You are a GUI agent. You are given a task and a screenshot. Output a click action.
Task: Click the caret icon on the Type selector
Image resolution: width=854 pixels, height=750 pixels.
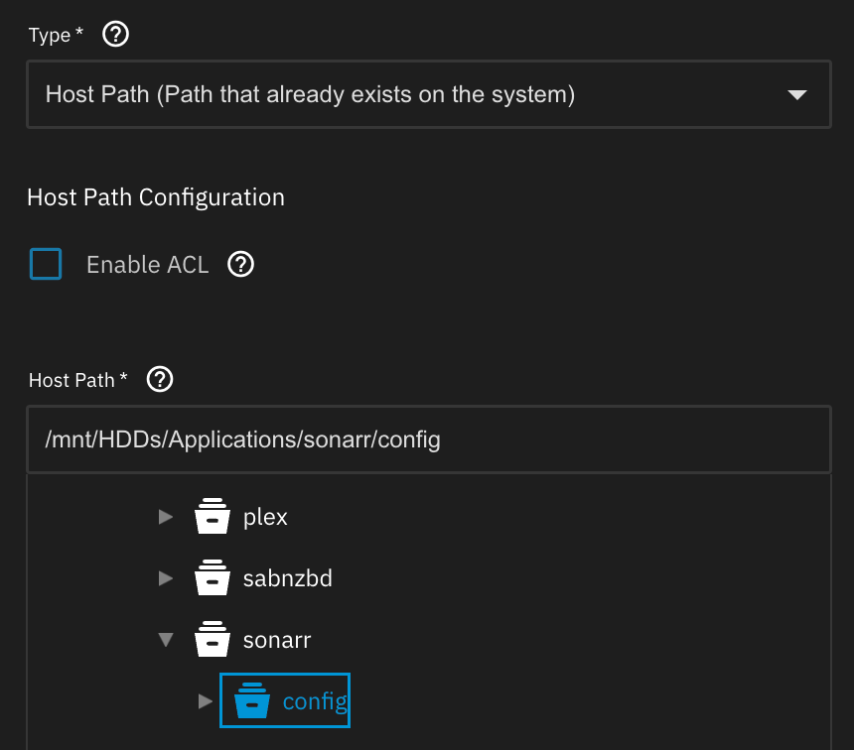[x=797, y=94]
